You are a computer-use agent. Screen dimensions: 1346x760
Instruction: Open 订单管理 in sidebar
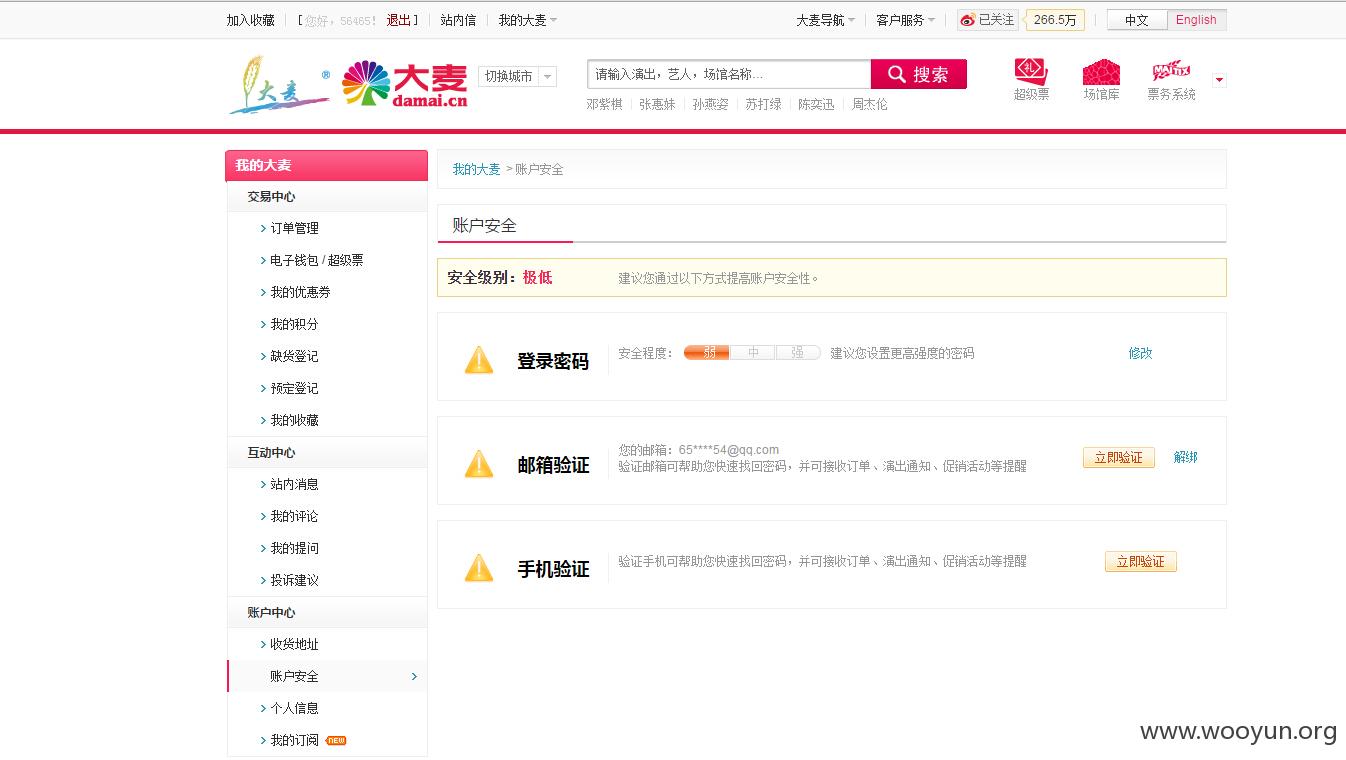point(294,228)
